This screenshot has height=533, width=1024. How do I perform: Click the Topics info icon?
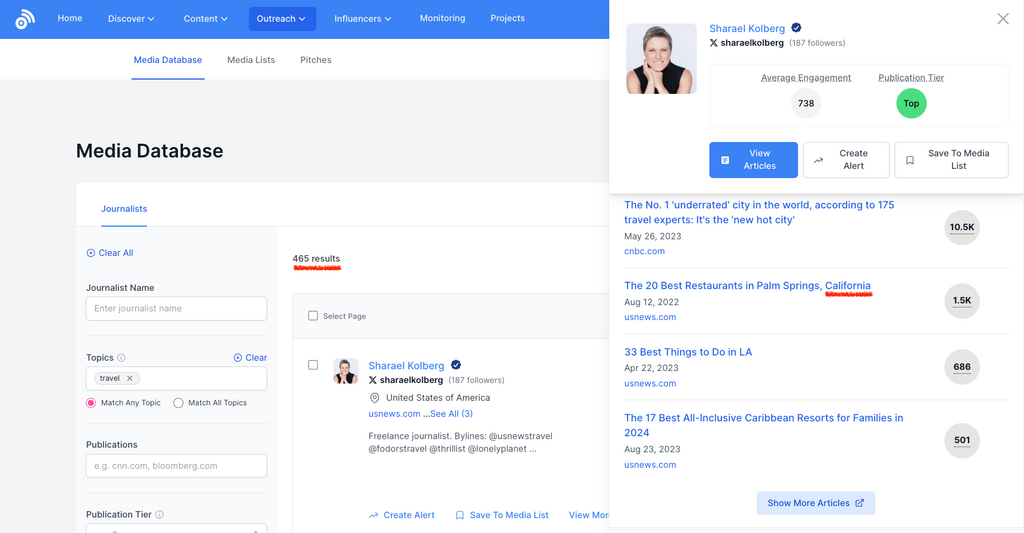[x=121, y=358]
